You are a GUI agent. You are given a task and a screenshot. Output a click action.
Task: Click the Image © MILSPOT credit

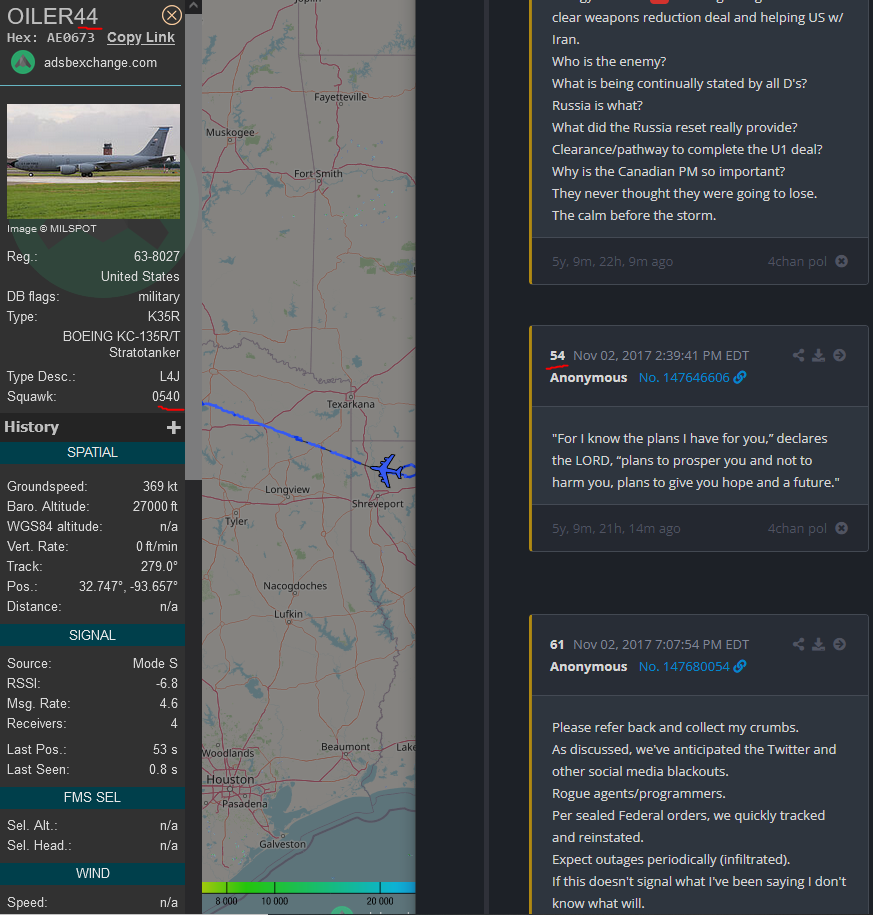[51, 229]
